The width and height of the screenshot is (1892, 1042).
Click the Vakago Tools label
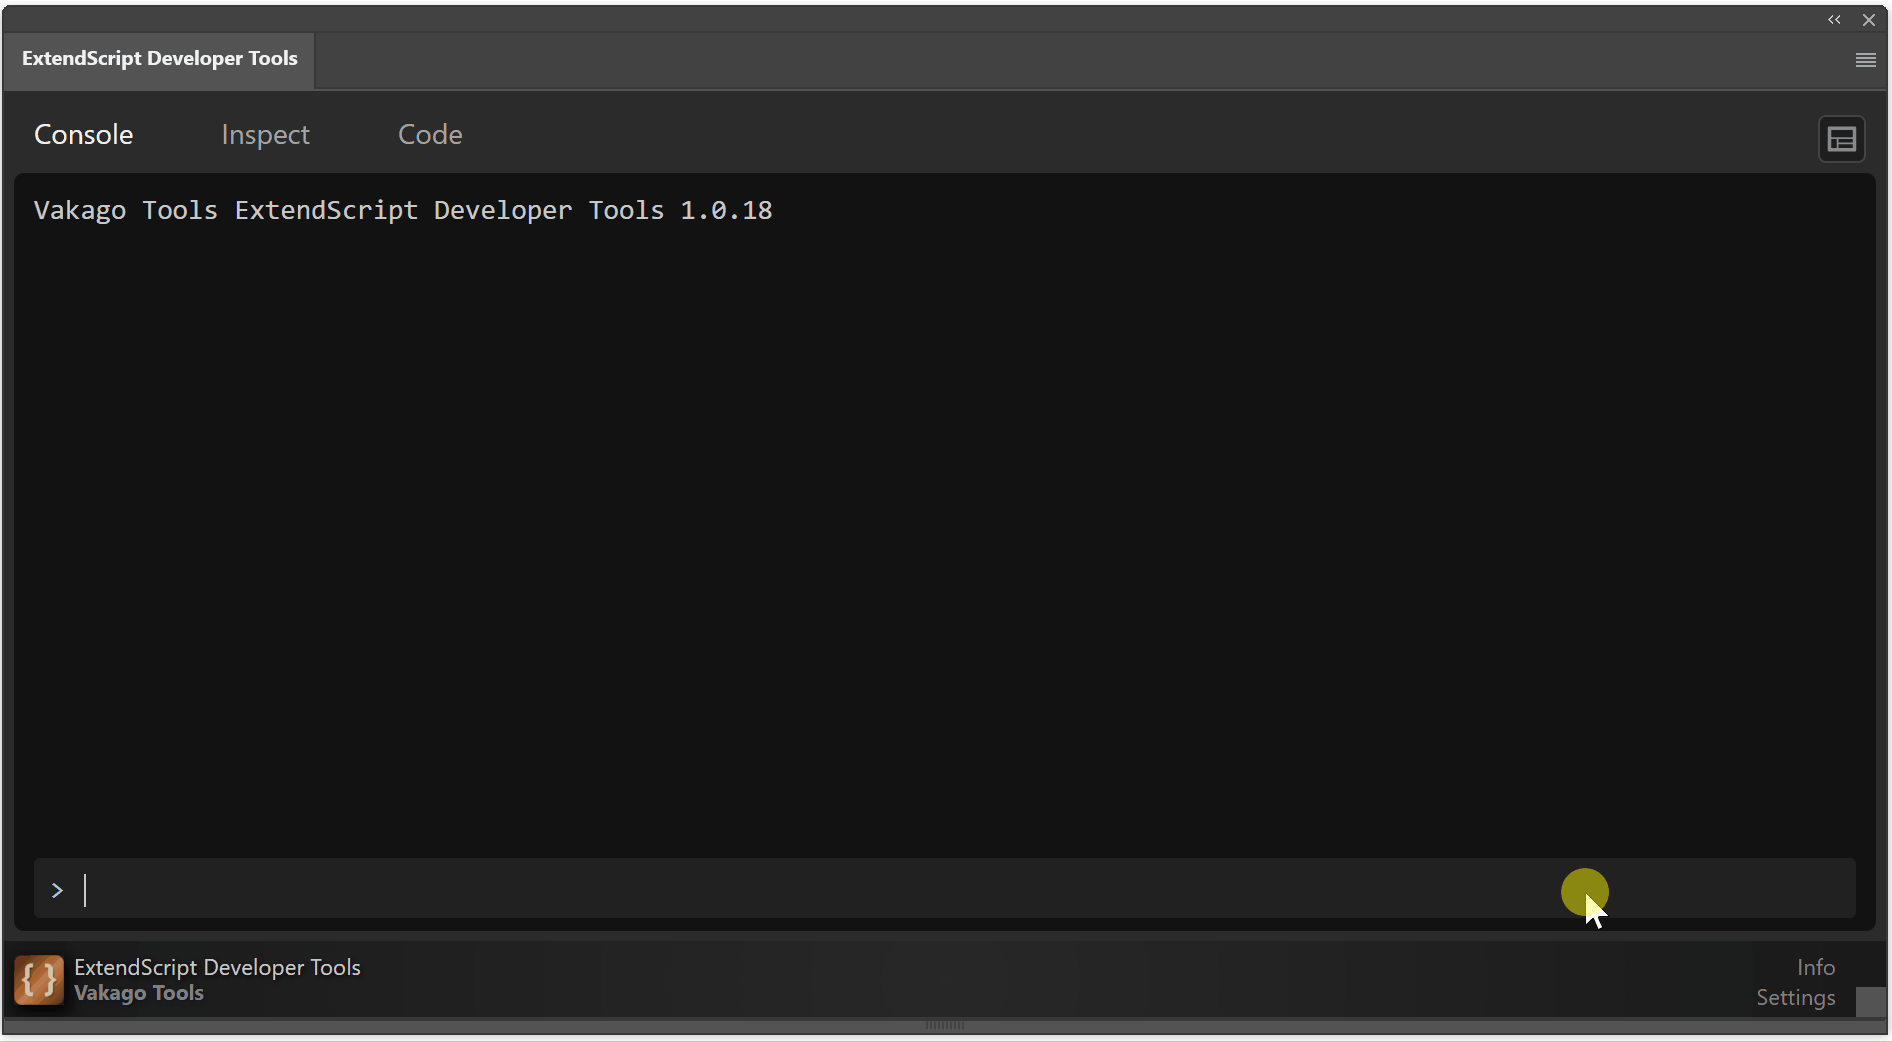[x=139, y=993]
